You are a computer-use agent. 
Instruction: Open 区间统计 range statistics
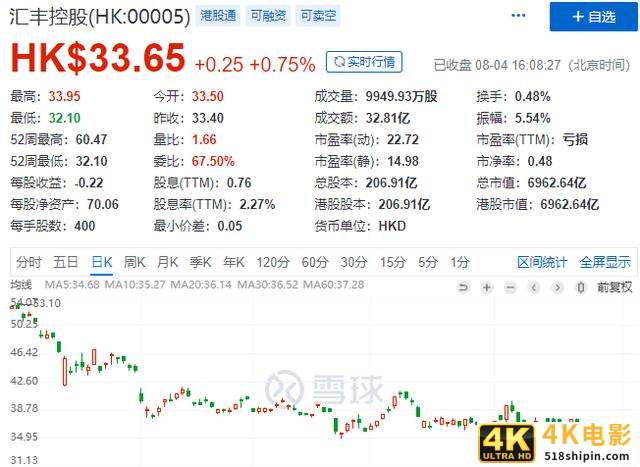[542, 262]
